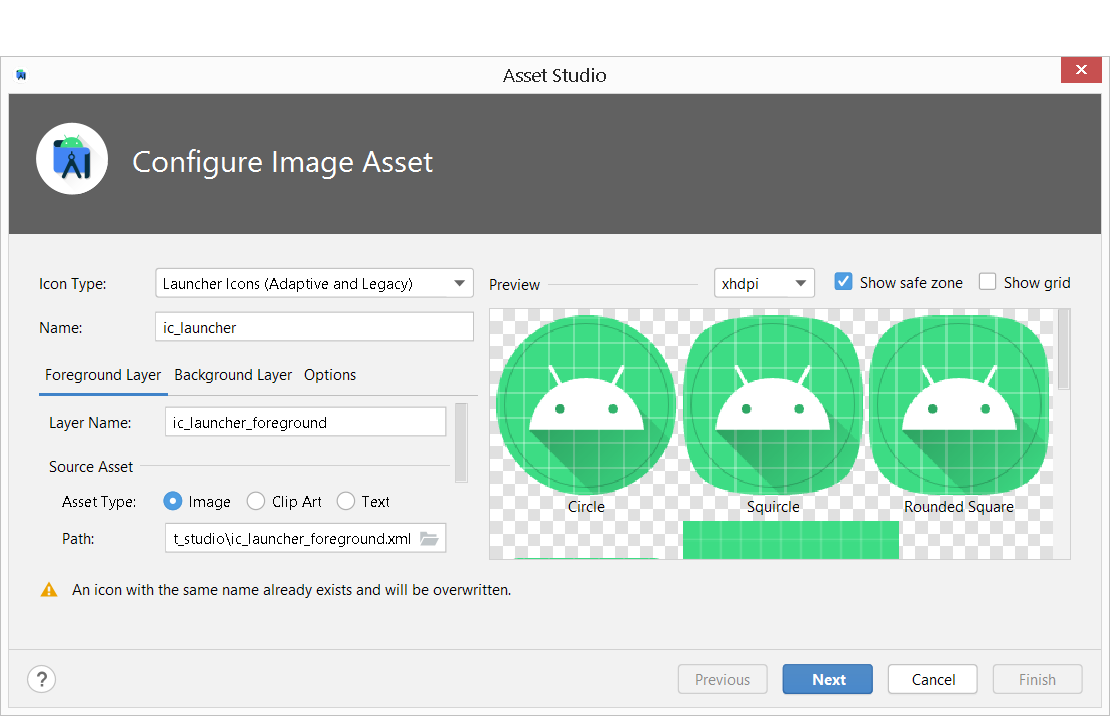Click the preview pane vertical scrollbar
Screen dimensions: 1110x716
click(1063, 348)
